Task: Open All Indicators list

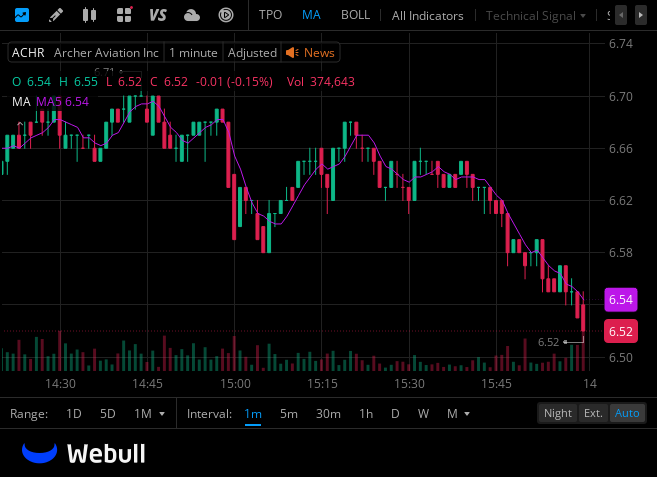Action: coord(427,16)
